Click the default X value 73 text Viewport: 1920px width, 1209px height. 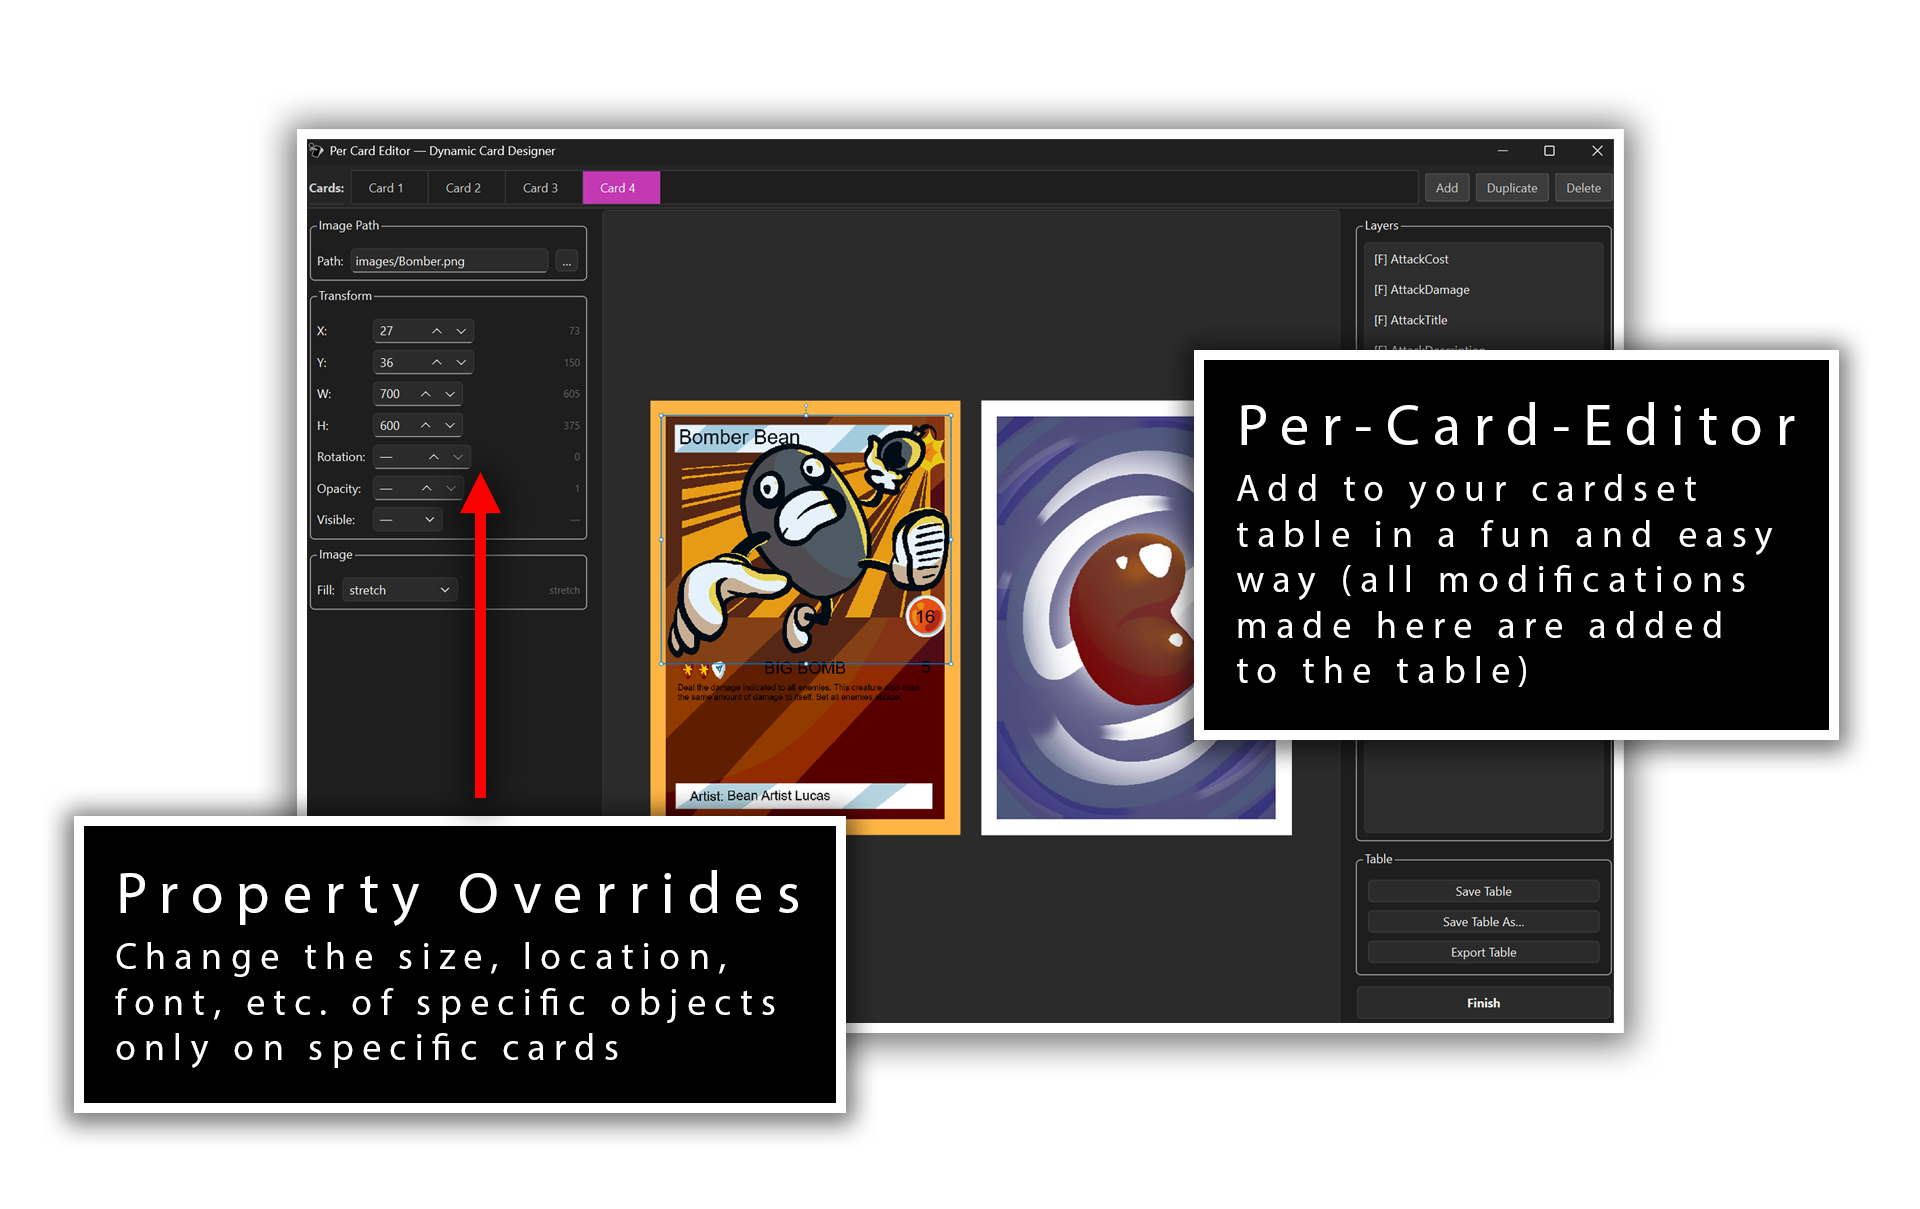(574, 331)
